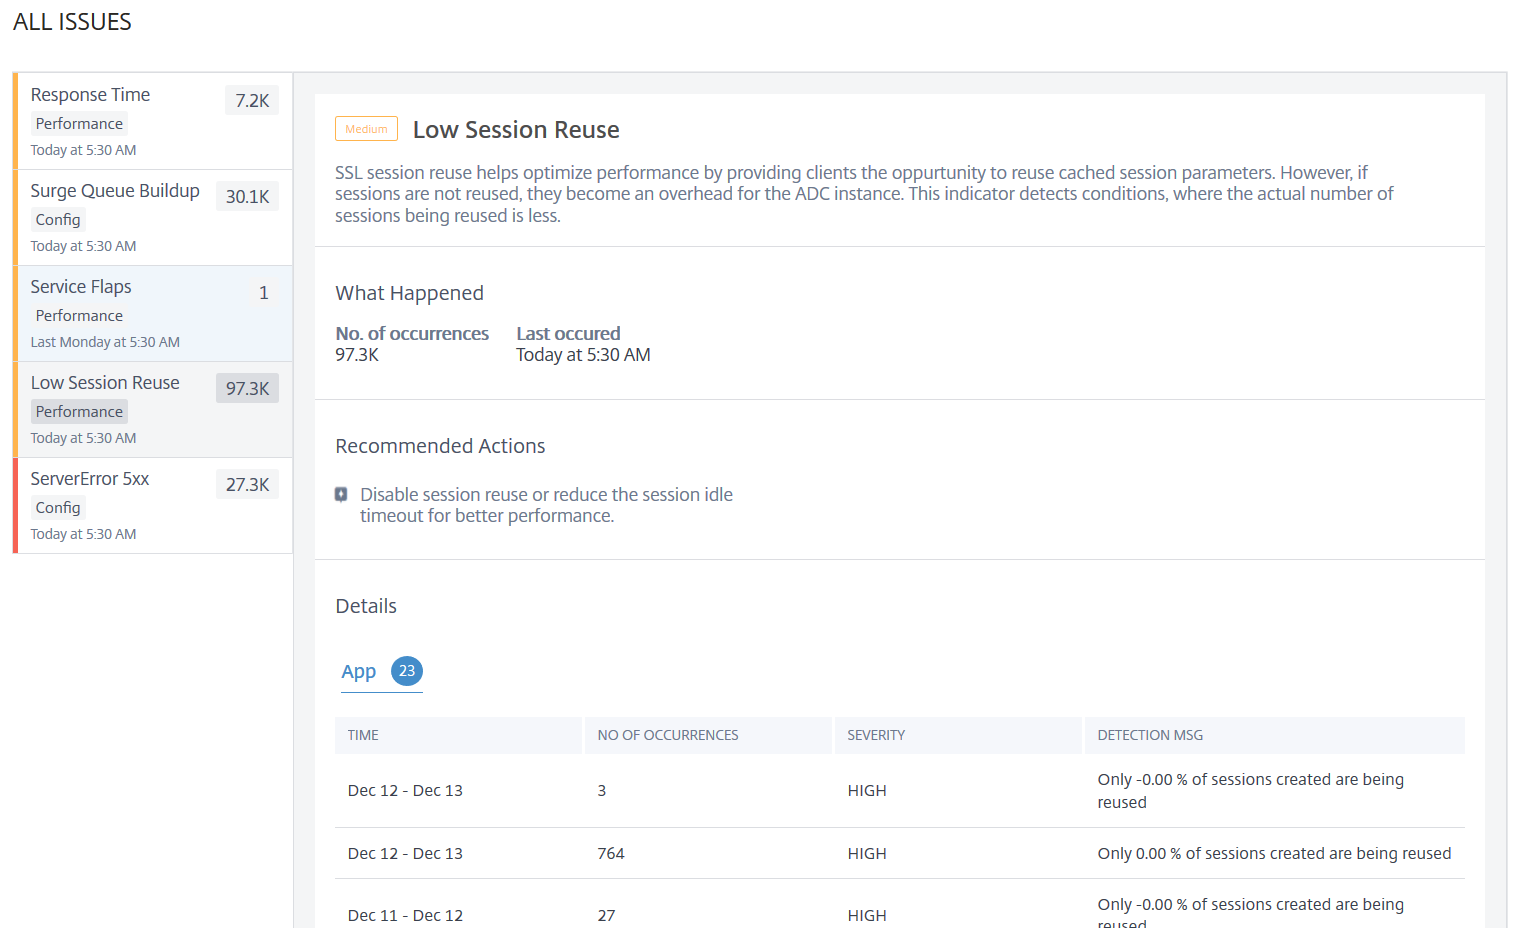Select the Low Session Reuse issue
This screenshot has height=928, width=1514.
(105, 383)
